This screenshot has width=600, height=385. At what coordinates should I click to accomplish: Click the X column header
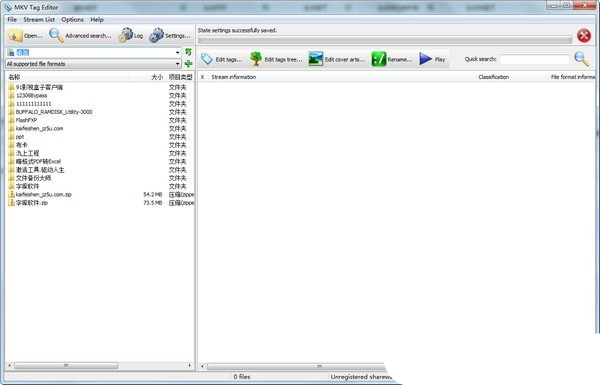click(202, 77)
